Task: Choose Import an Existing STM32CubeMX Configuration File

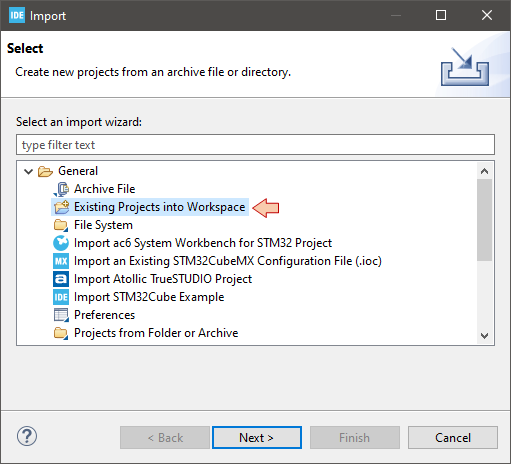Action: click(228, 261)
